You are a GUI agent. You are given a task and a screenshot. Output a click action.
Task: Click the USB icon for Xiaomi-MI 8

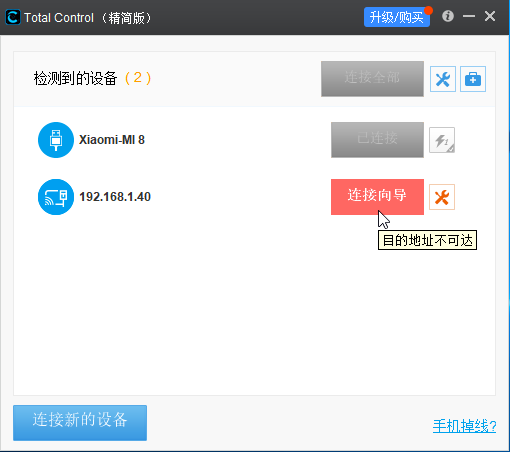click(56, 140)
